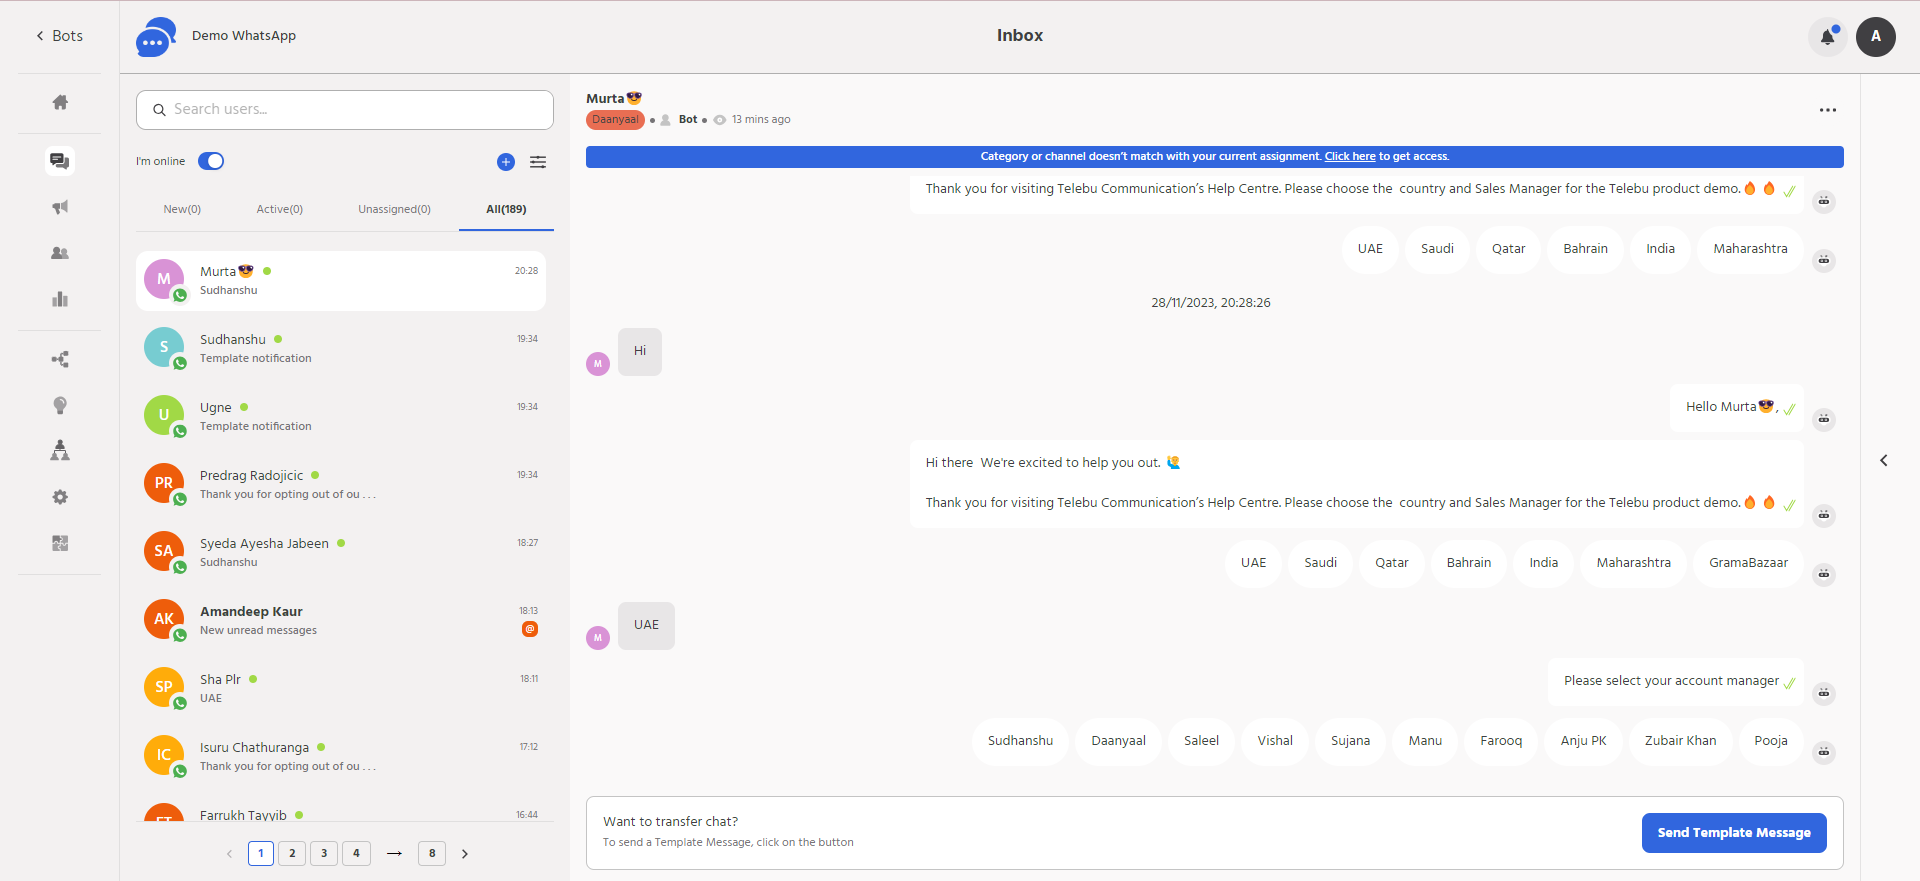The width and height of the screenshot is (1920, 881).
Task: Open the notifications bell
Action: 1827,37
